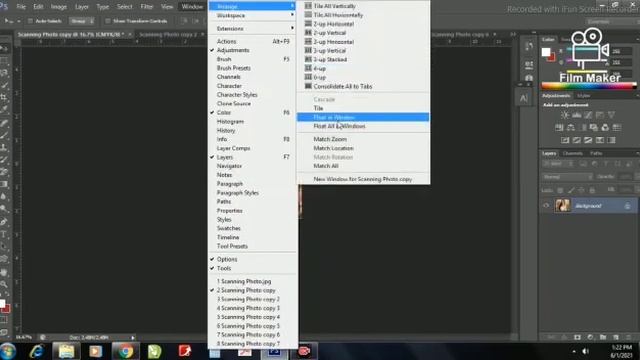Screen dimensions: 640x360
Task: Add a Hue/Saturation adjustment
Action: 559,128
